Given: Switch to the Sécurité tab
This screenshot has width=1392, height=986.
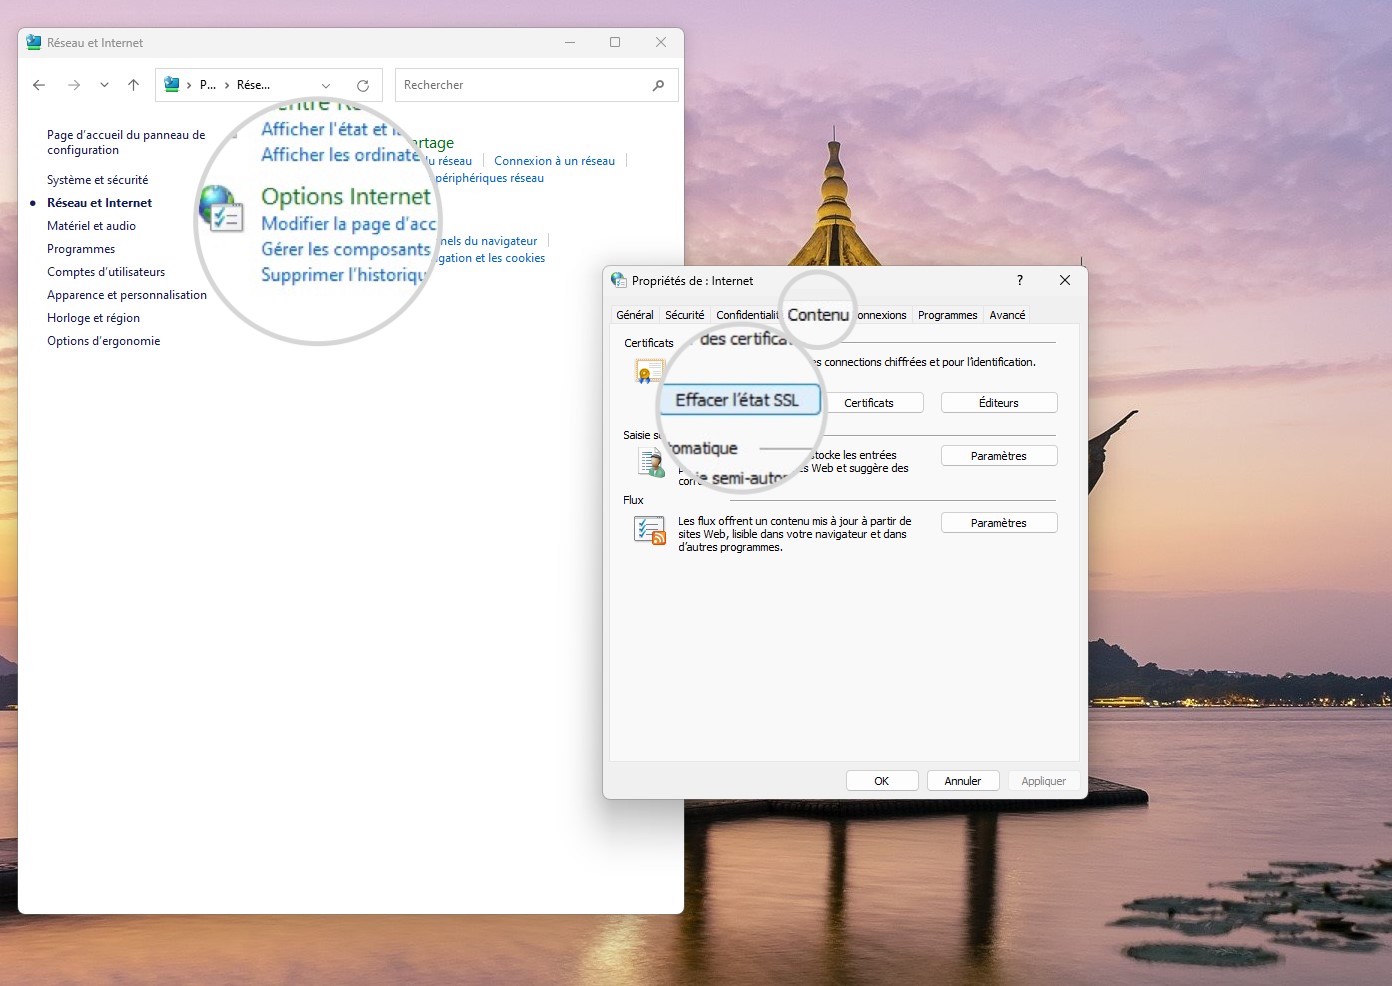Looking at the screenshot, I should [x=684, y=315].
